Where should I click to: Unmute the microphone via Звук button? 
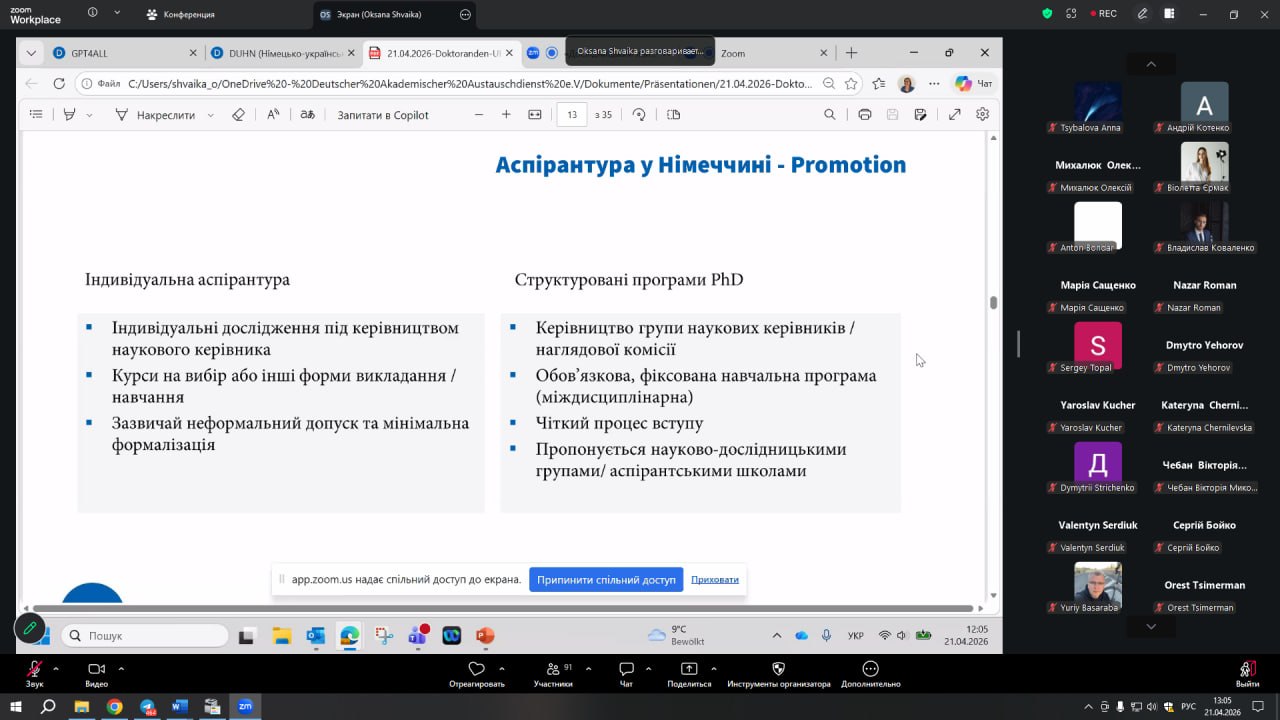pyautogui.click(x=35, y=669)
